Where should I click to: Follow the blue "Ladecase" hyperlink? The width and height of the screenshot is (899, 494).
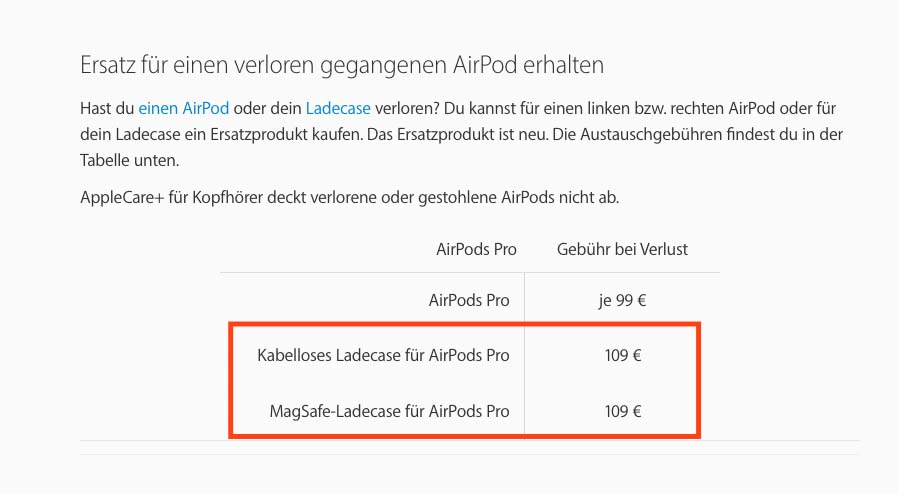[337, 106]
